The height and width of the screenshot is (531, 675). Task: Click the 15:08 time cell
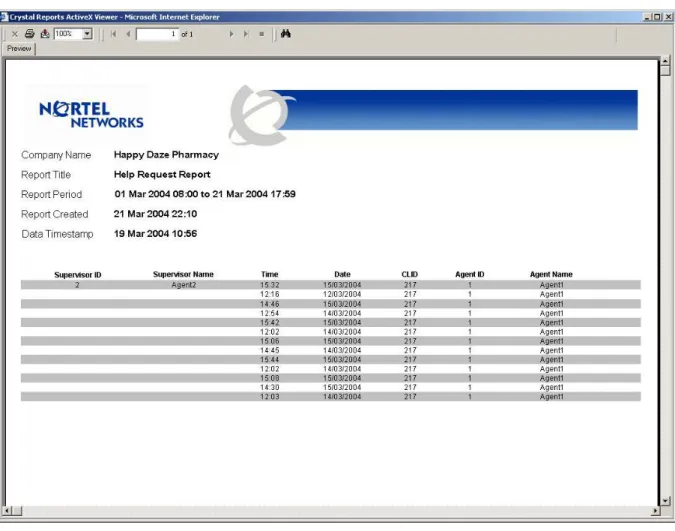pyautogui.click(x=269, y=378)
